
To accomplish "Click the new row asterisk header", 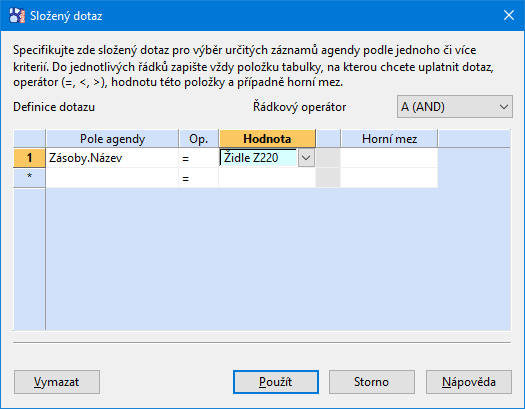I will coord(29,177).
